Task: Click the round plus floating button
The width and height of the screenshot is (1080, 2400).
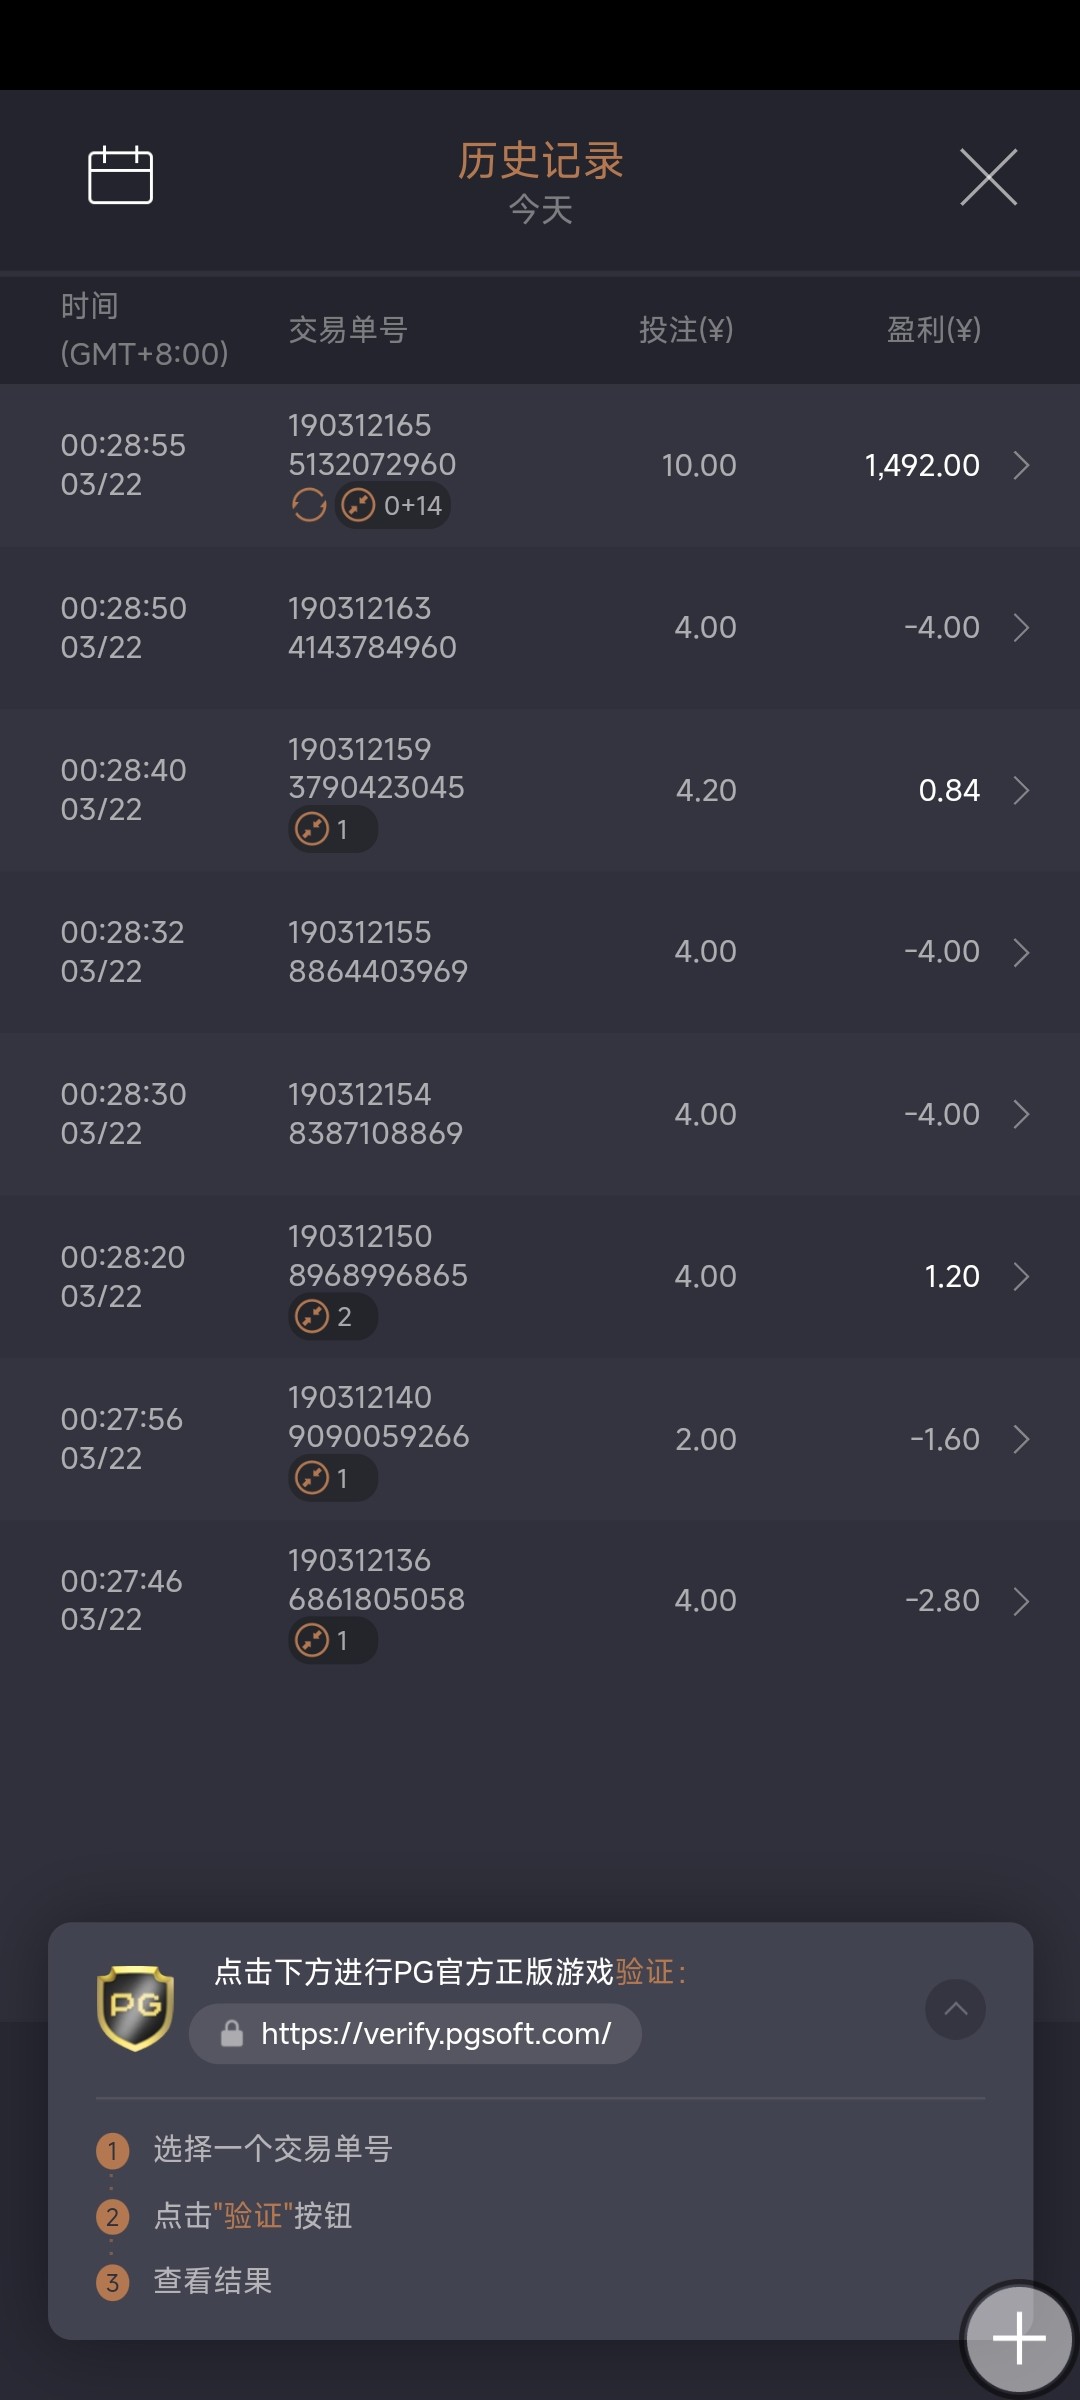Action: (1018, 2338)
